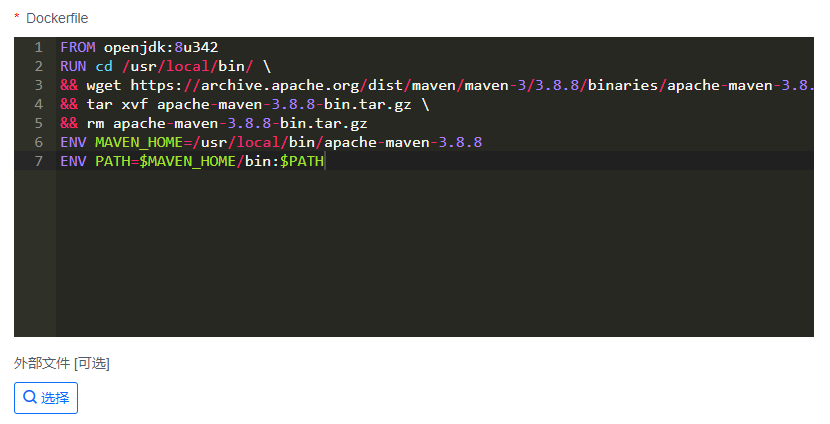This screenshot has height=424, width=830.
Task: Click empty editor area below line 7
Action: [x=434, y=253]
